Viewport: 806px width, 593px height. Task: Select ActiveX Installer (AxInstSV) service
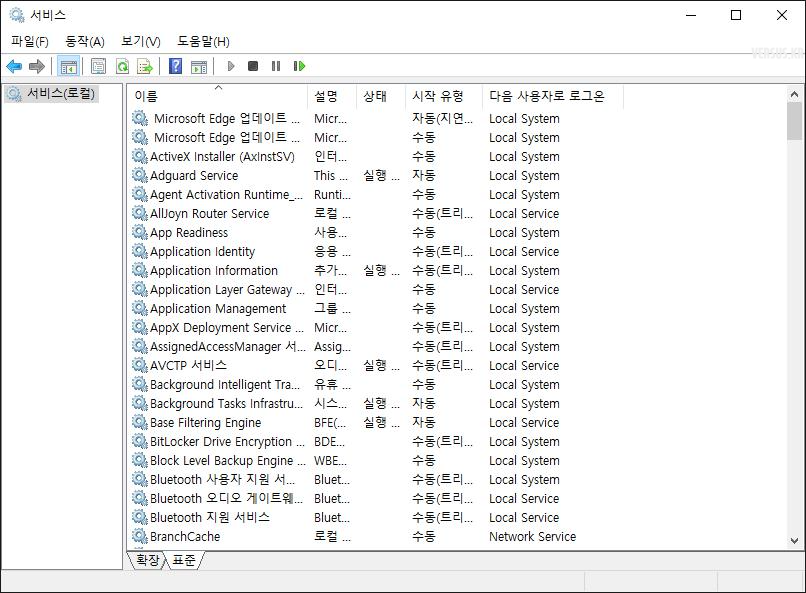click(376, 156)
